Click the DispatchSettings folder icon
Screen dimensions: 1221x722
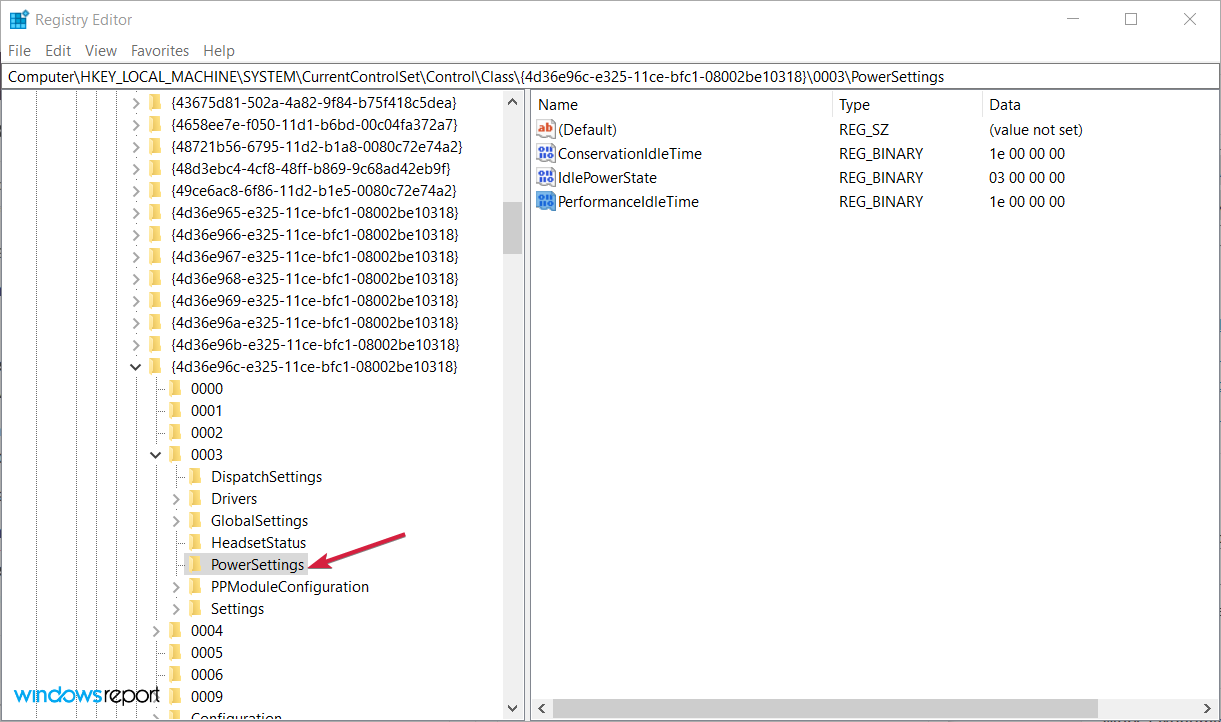point(195,476)
